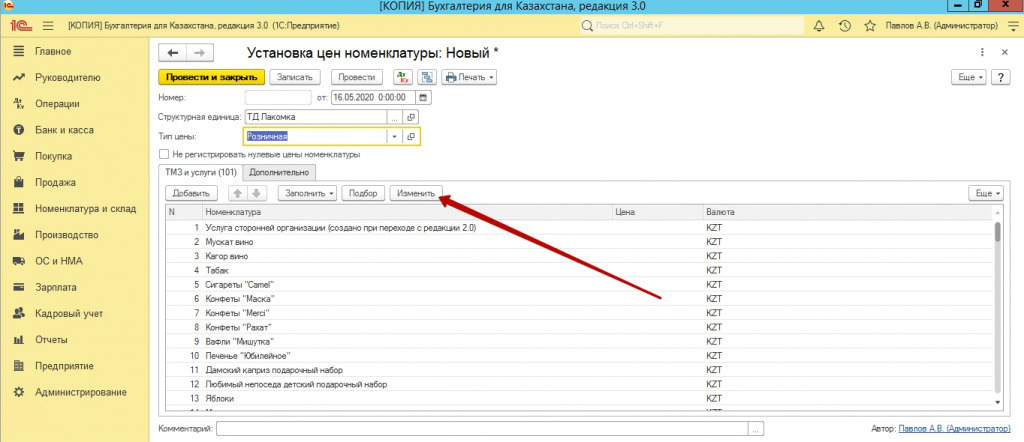1024x442 pixels.
Task: Open Покупка section
Action: pos(54,156)
